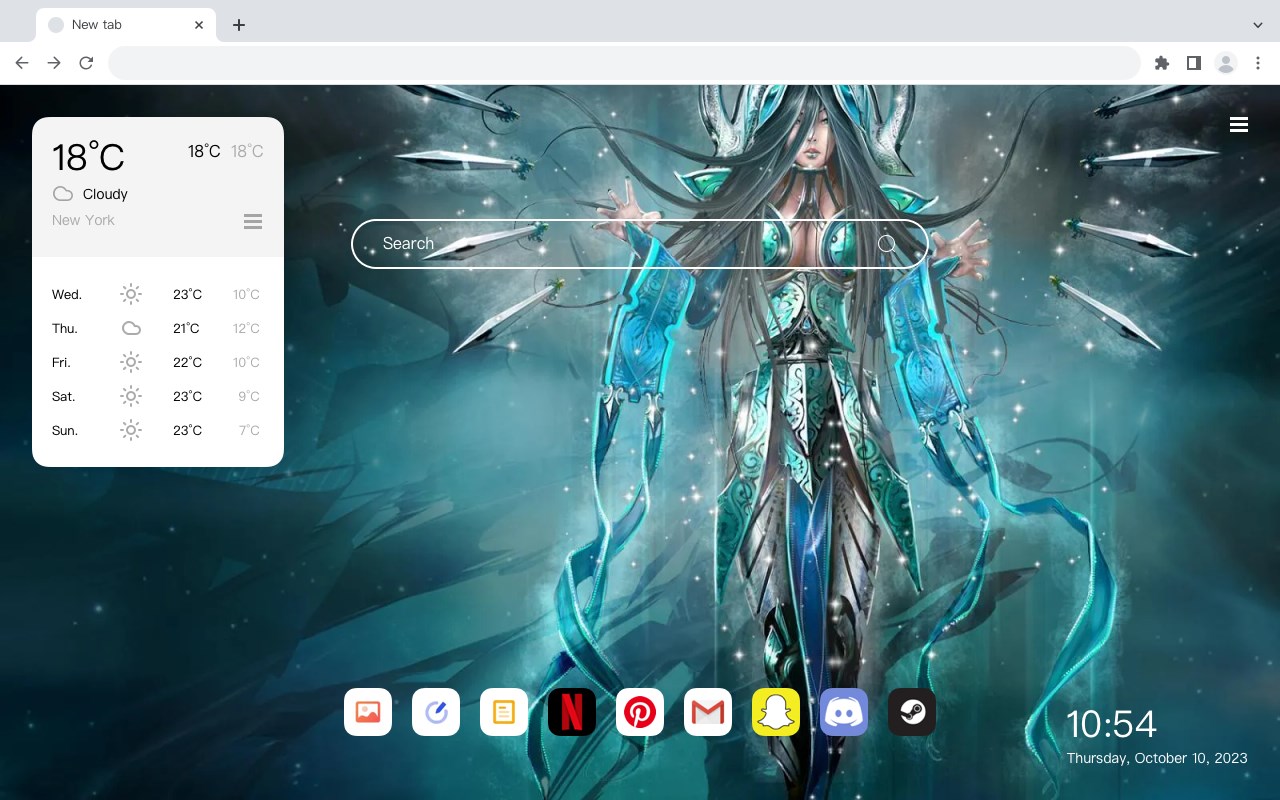Open the wallpaper gallery shortcut icon
Viewport: 1280px width, 800px height.
click(x=368, y=712)
